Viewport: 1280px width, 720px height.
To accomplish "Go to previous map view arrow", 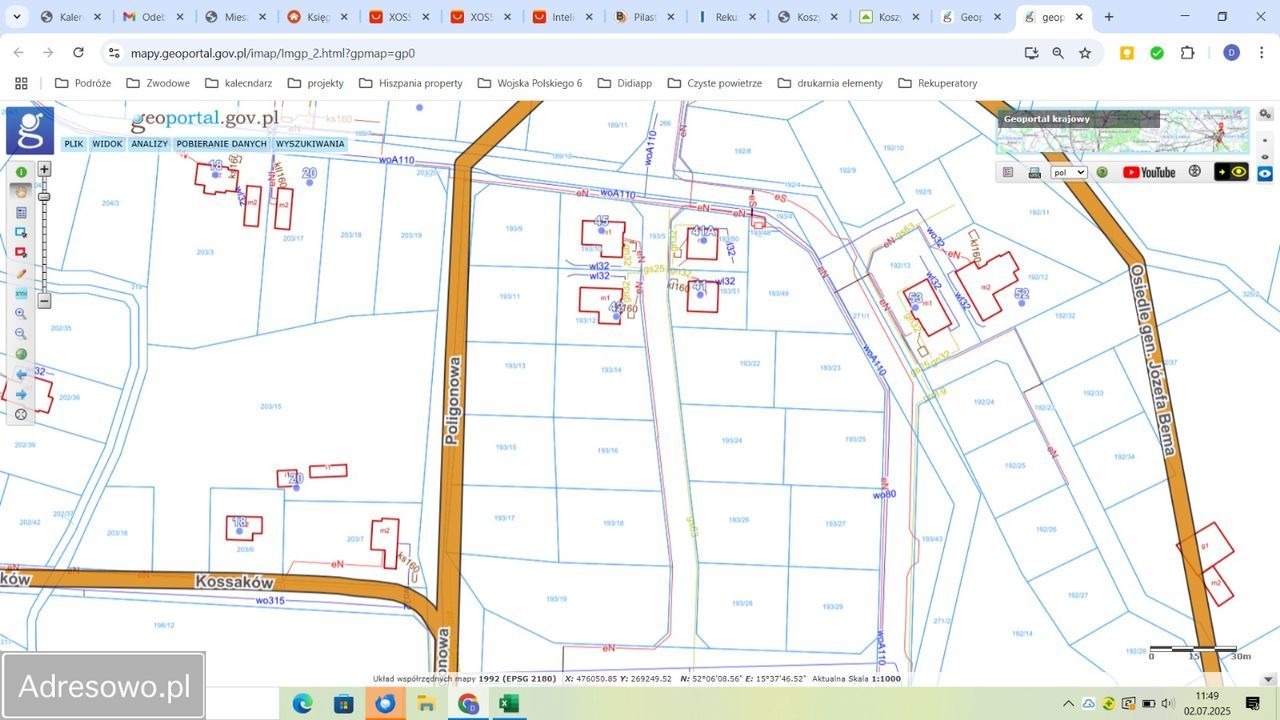I will coord(21,374).
